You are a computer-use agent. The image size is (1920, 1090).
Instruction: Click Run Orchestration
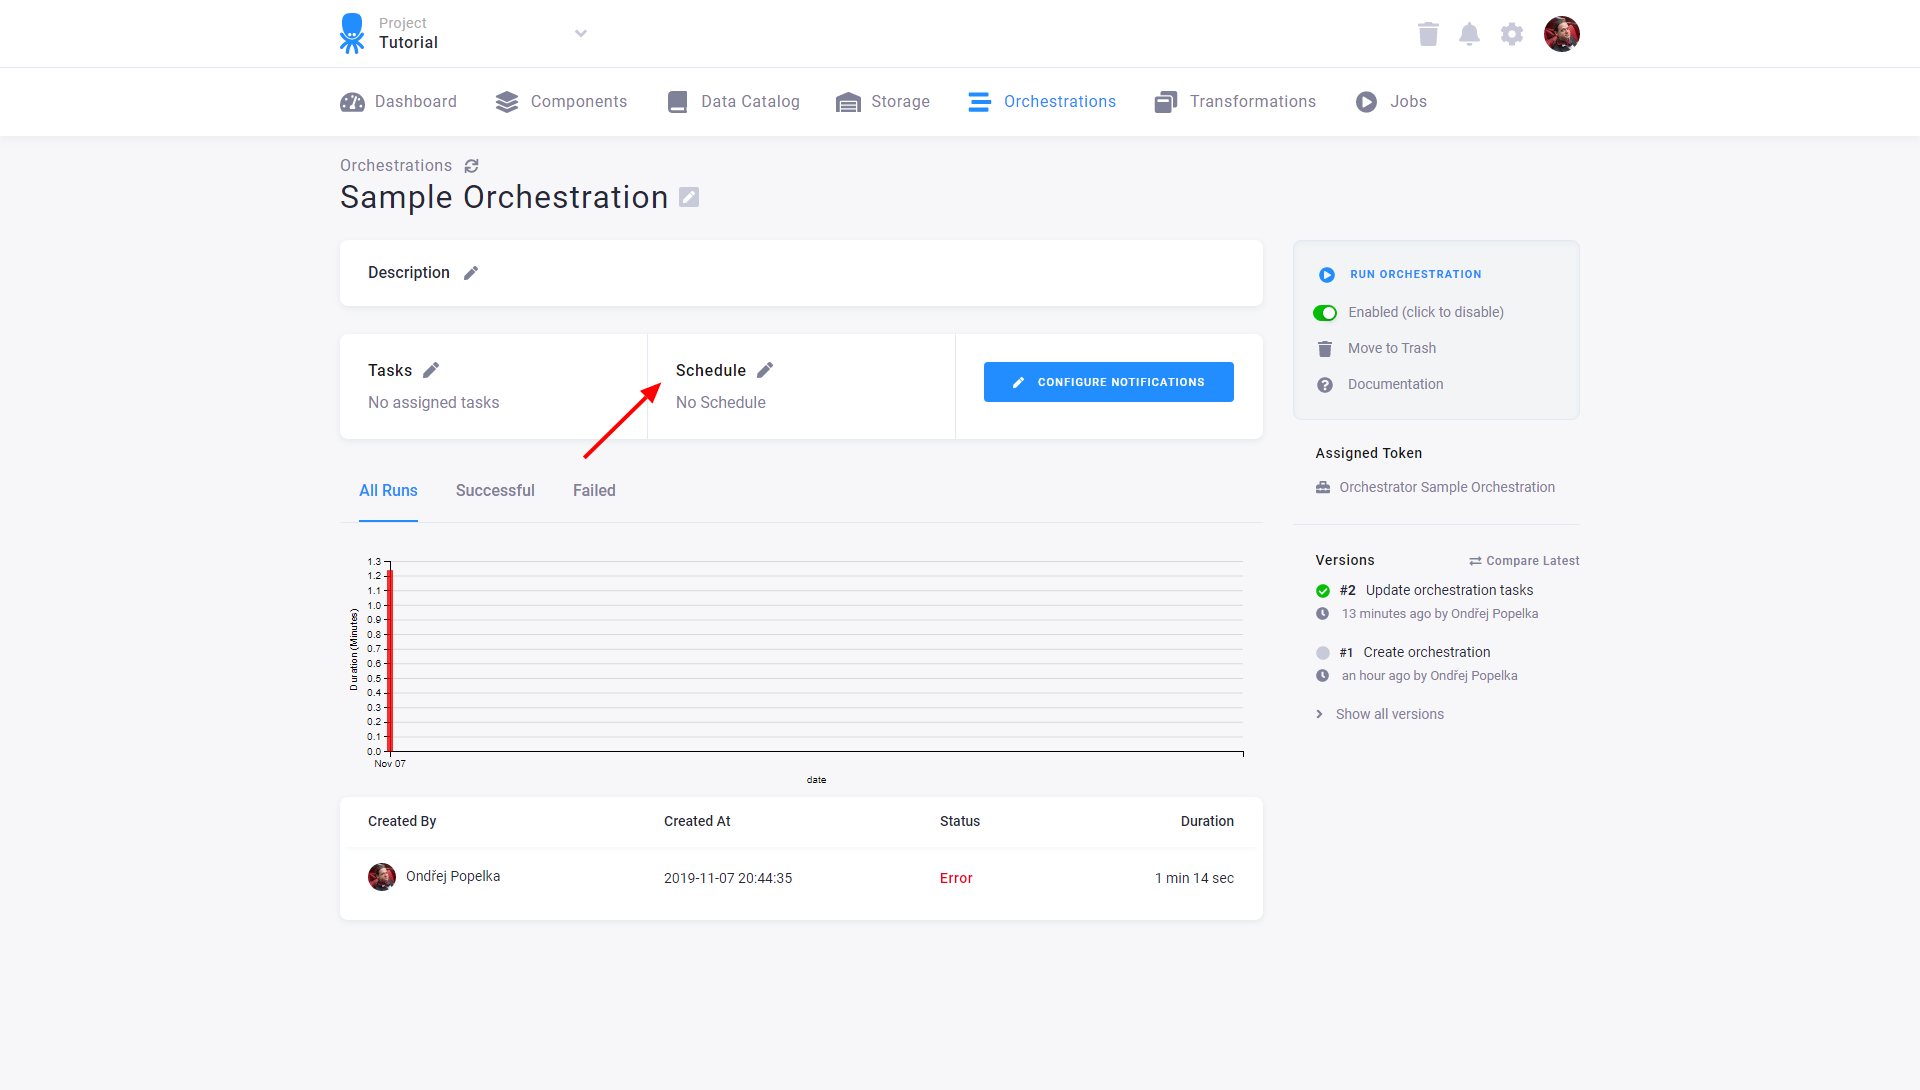[1415, 273]
